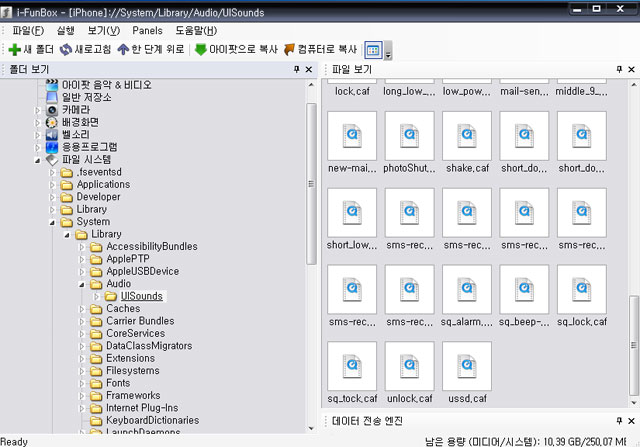Select the Carrier Bundles folder
Screen dimensions: 640x447
pos(140,321)
